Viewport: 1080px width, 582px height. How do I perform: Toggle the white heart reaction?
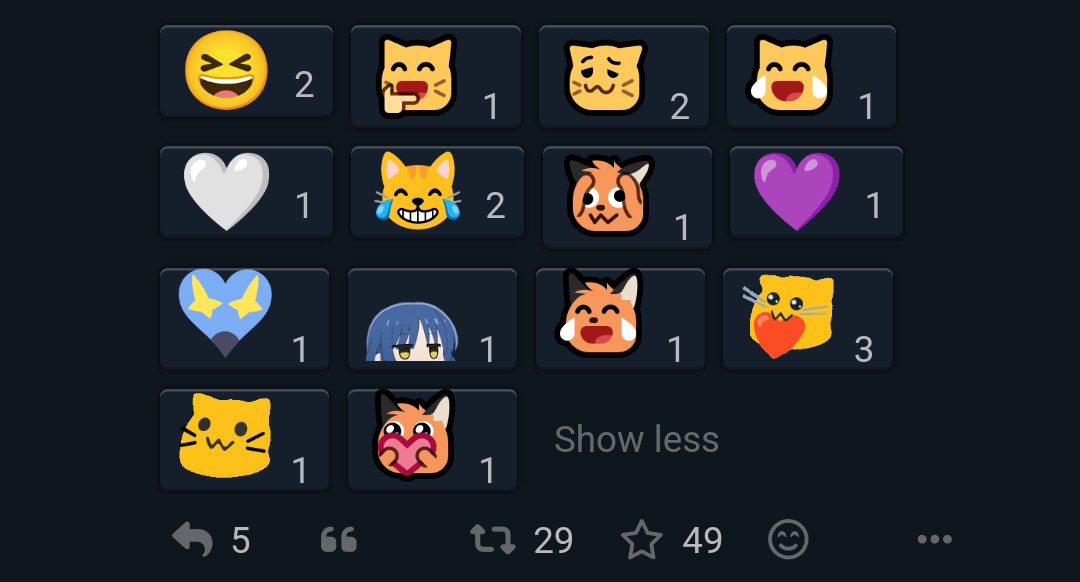pos(246,192)
